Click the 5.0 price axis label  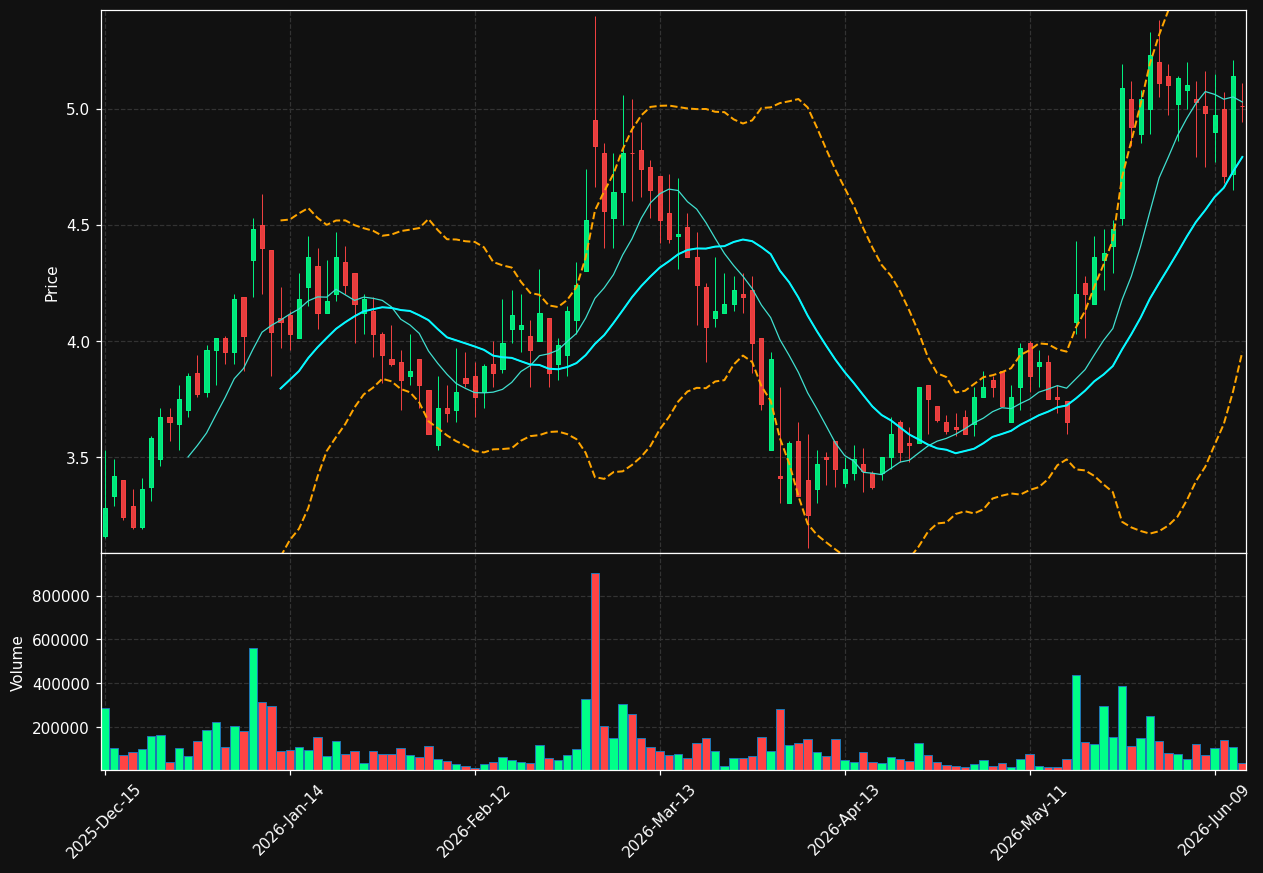pyautogui.click(x=77, y=109)
